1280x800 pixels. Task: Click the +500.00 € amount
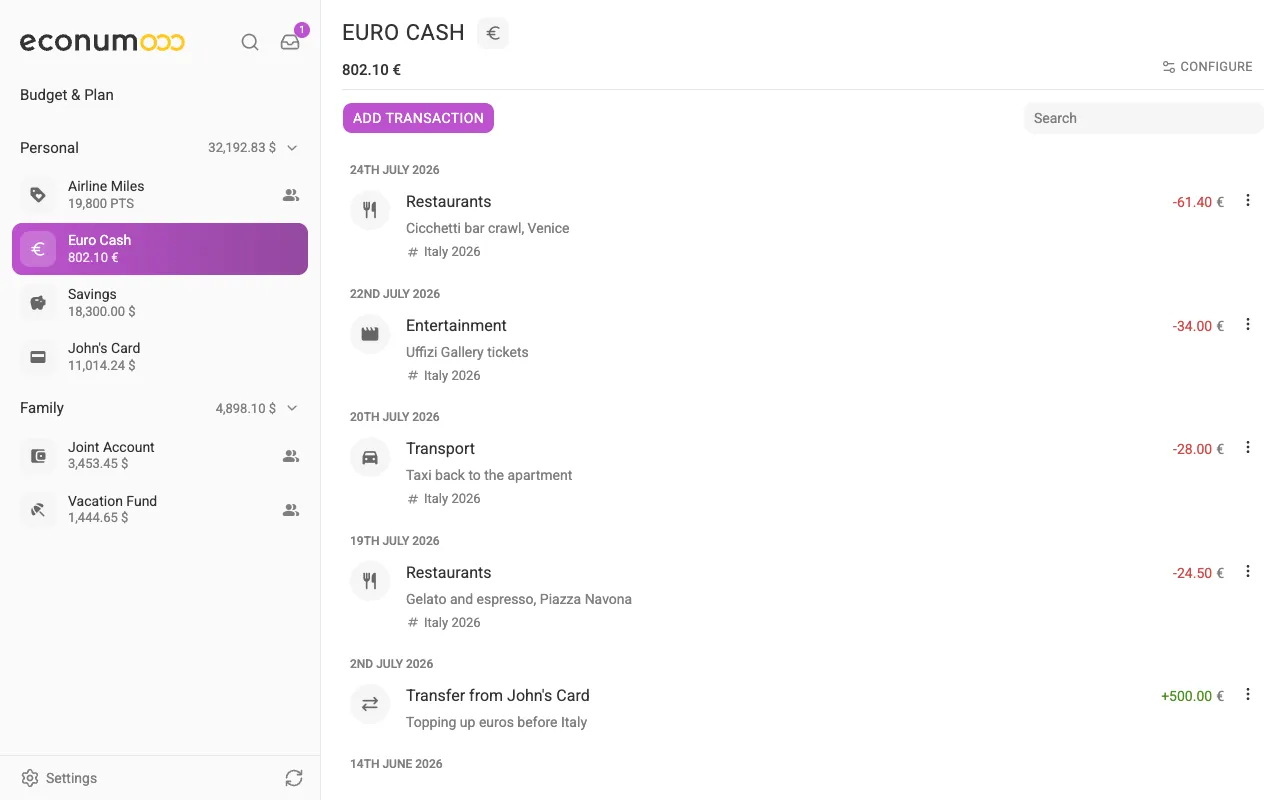tap(1192, 696)
